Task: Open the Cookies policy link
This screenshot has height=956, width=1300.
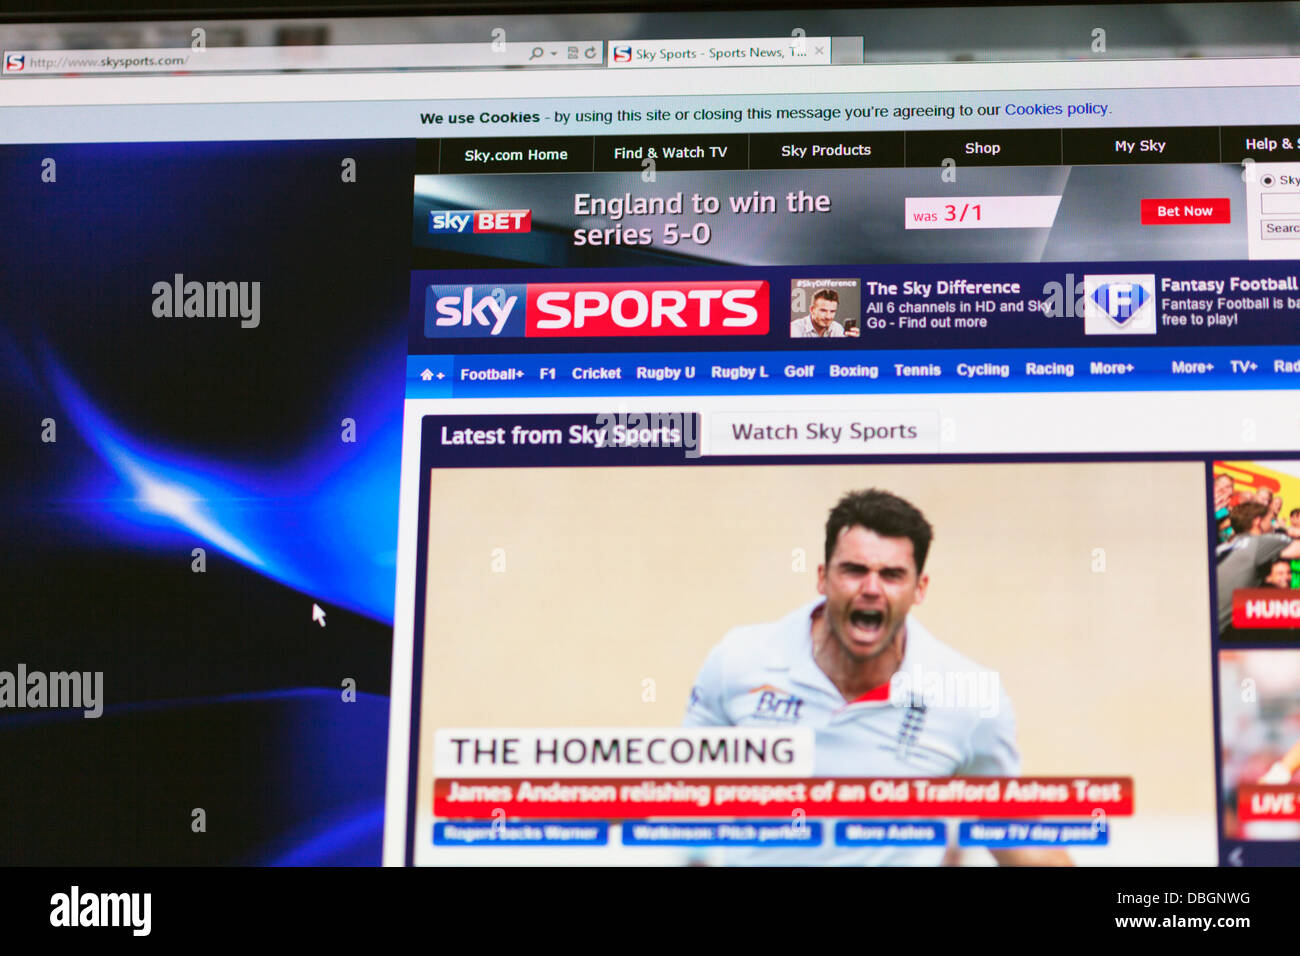Action: tap(1057, 109)
